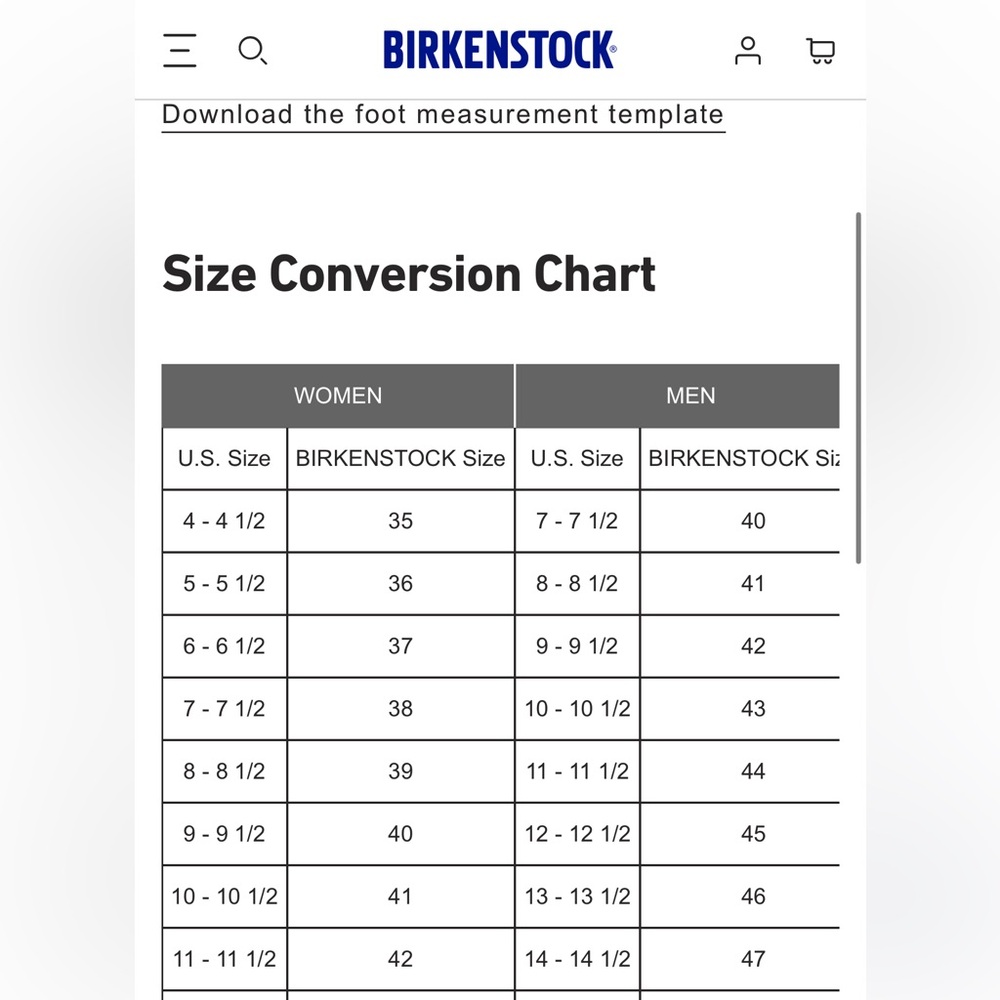Select men's Birkenstock size 44 cell

point(740,771)
